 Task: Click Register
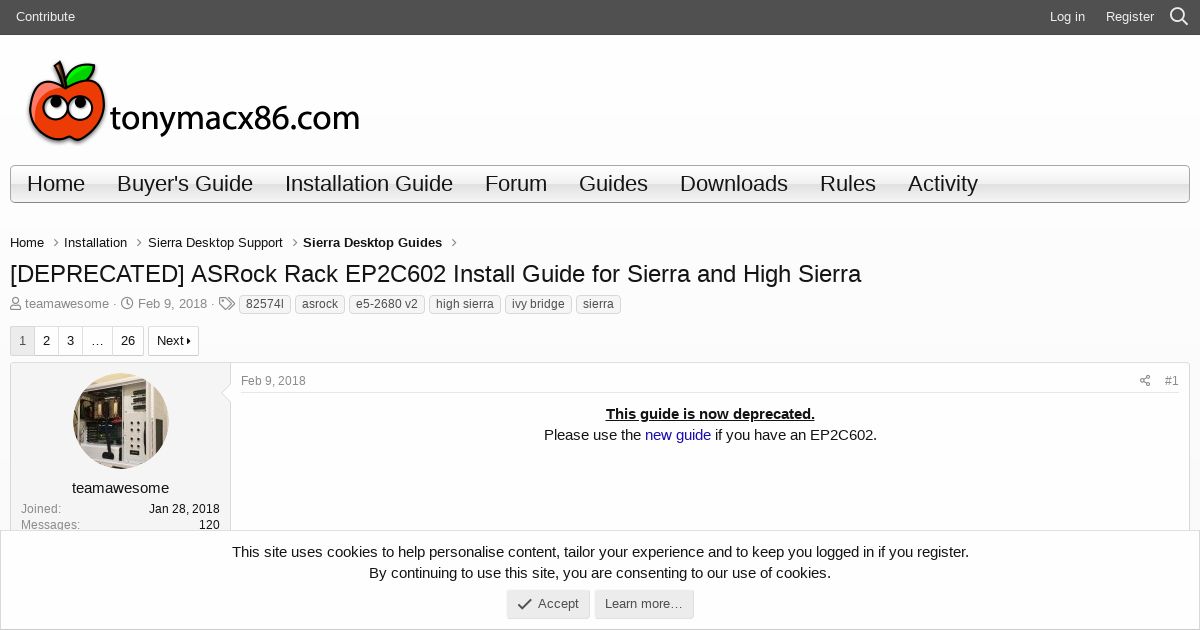click(1130, 17)
